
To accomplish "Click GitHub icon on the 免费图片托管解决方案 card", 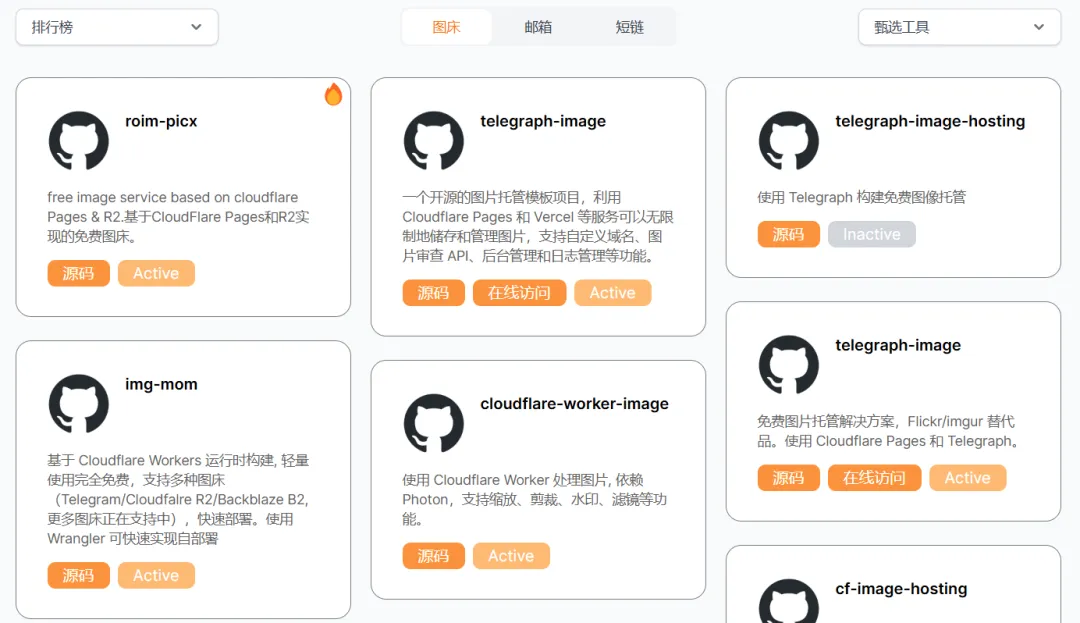I will [x=789, y=364].
